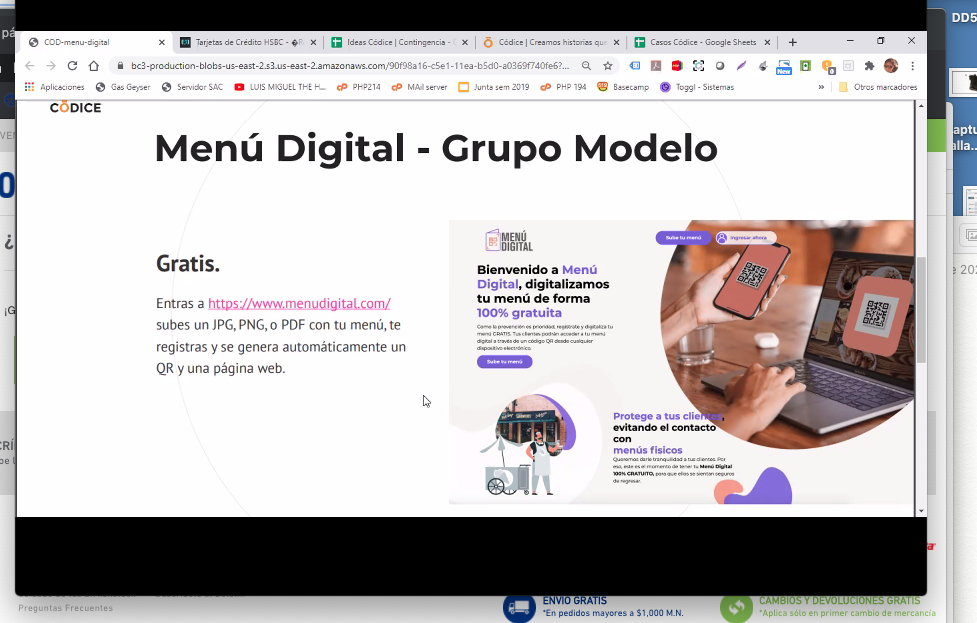Open the red PDF extension icon
This screenshot has width=977, height=623.
[677, 65]
